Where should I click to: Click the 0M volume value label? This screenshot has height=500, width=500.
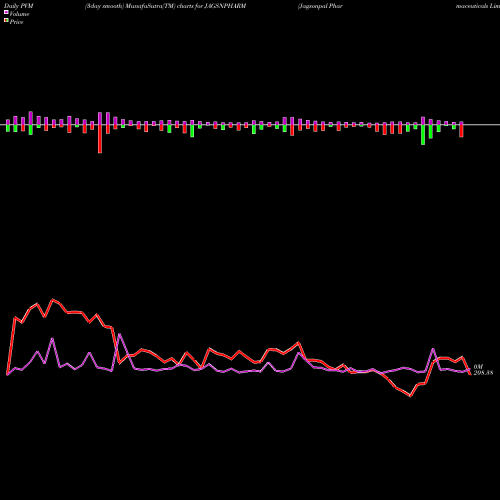pyautogui.click(x=478, y=367)
